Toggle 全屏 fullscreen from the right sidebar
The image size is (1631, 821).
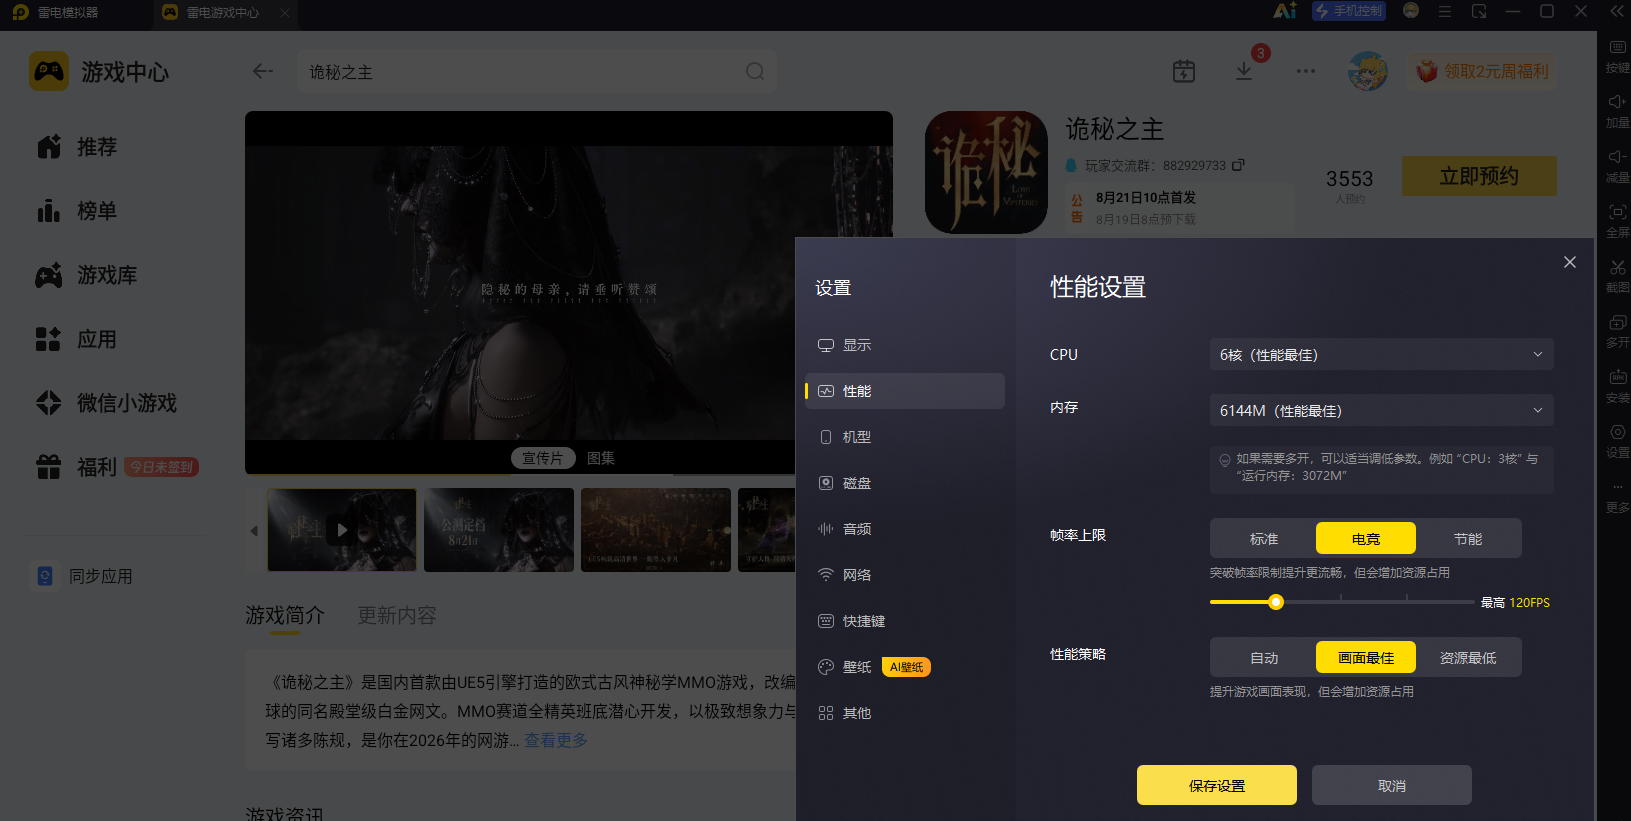click(x=1617, y=221)
